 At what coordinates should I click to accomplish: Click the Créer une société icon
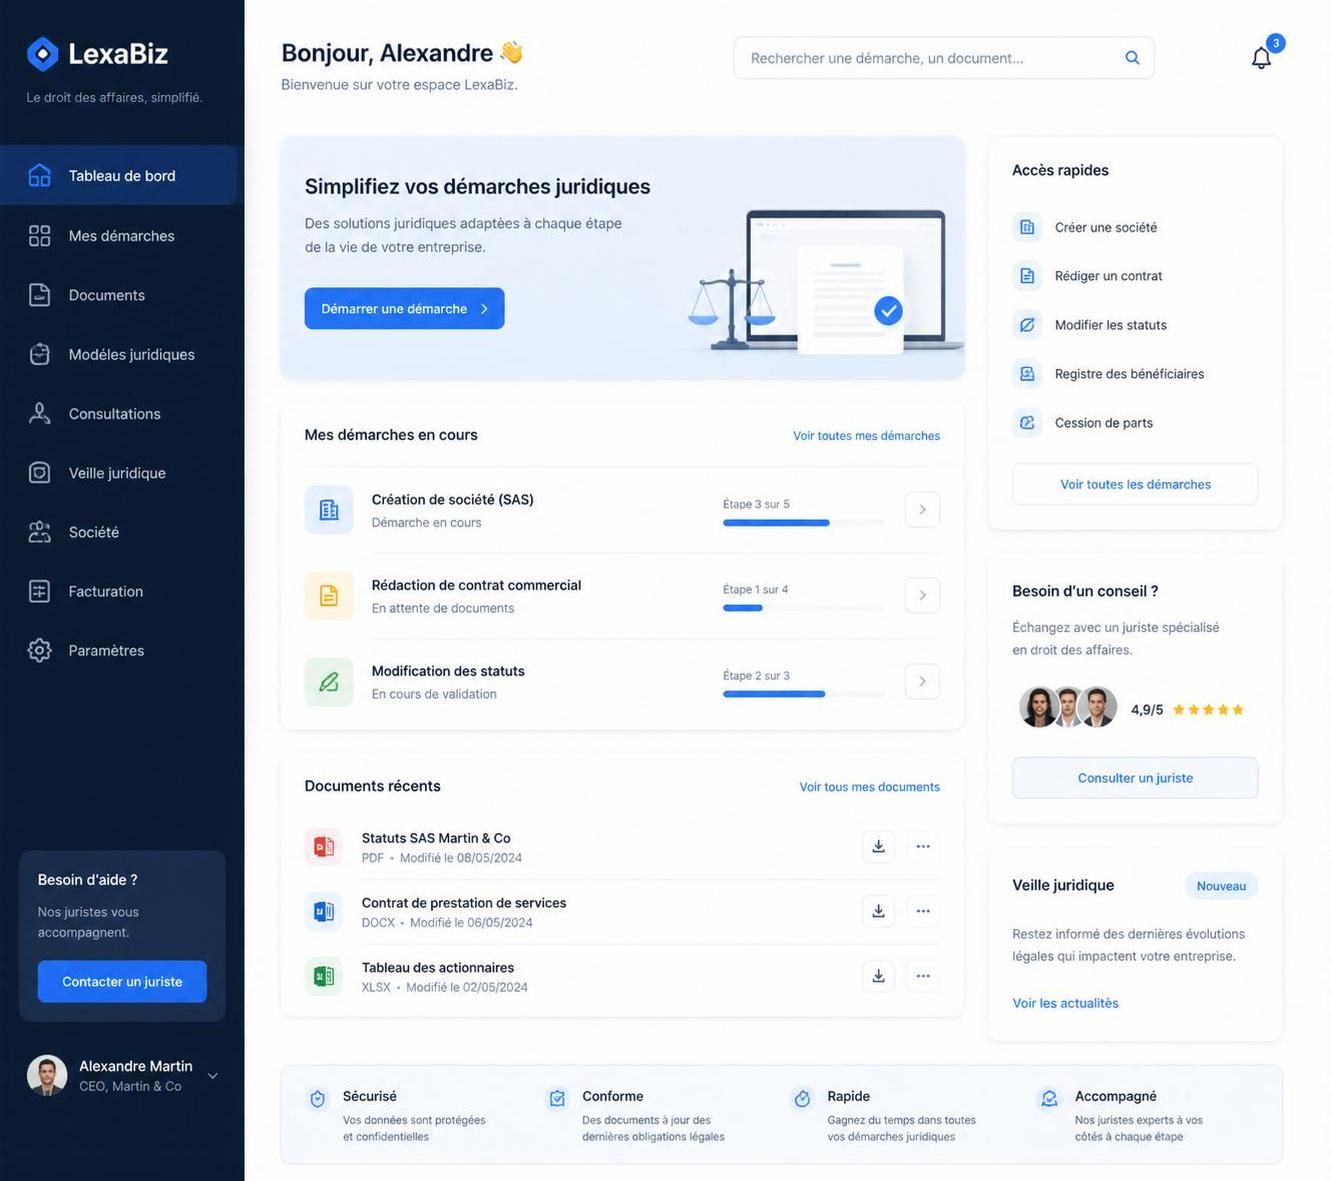(1027, 227)
